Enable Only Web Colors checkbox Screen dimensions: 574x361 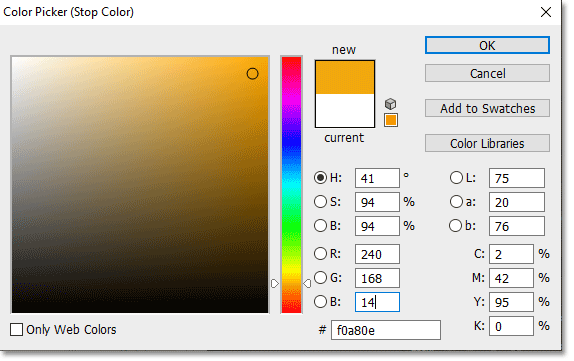click(x=16, y=330)
